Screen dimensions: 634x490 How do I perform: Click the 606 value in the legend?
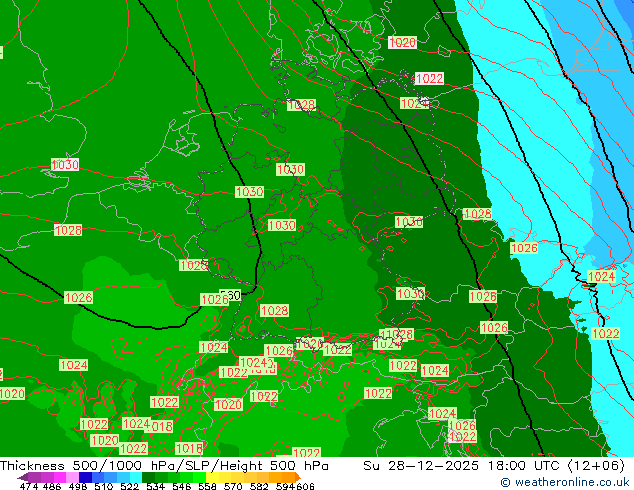(306, 486)
